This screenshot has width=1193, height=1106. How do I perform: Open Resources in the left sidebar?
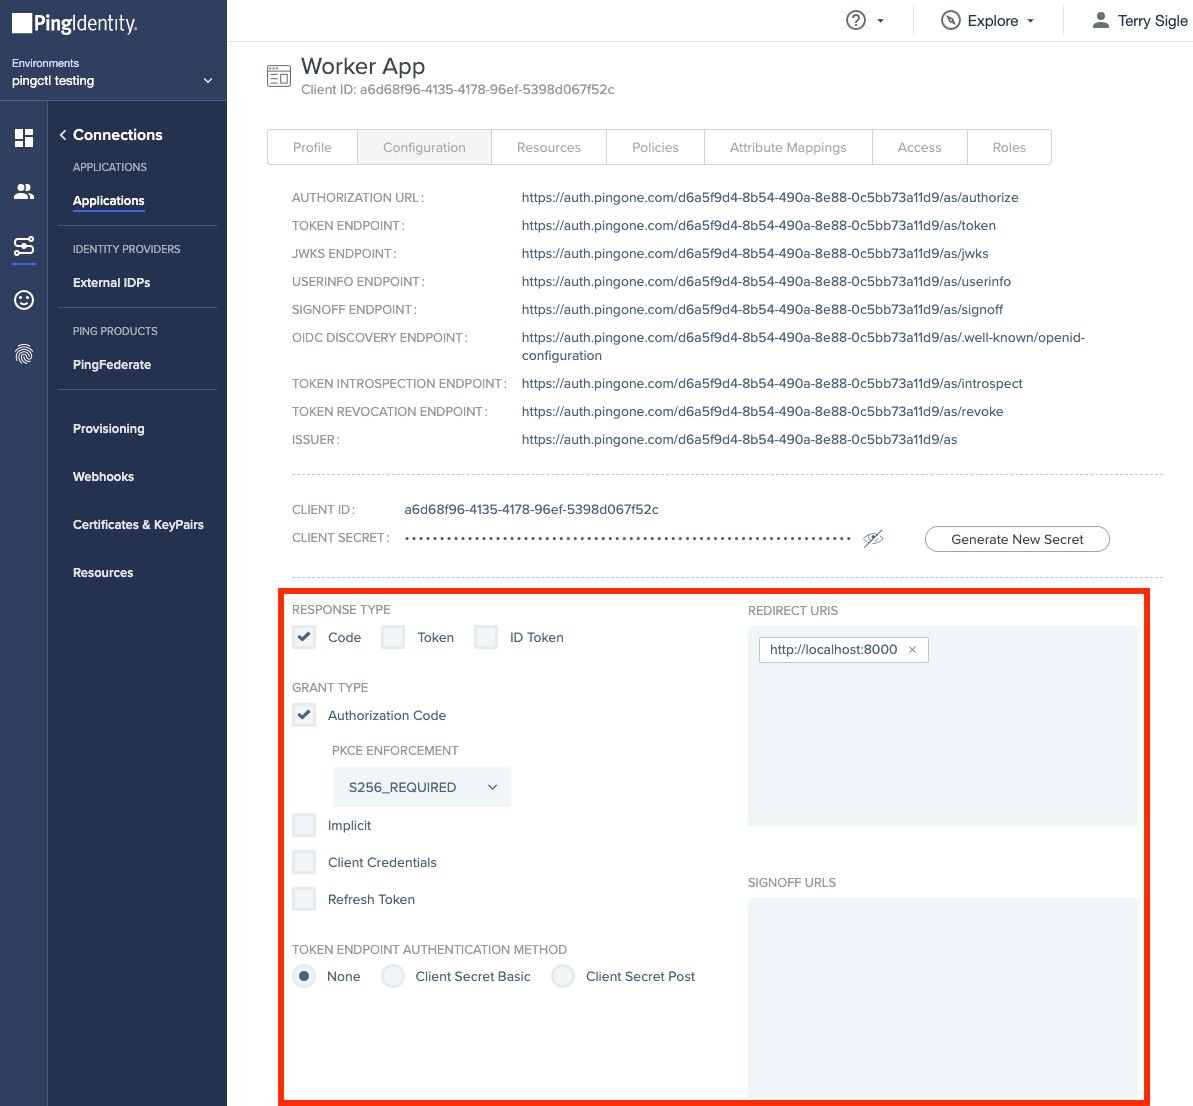coord(103,572)
